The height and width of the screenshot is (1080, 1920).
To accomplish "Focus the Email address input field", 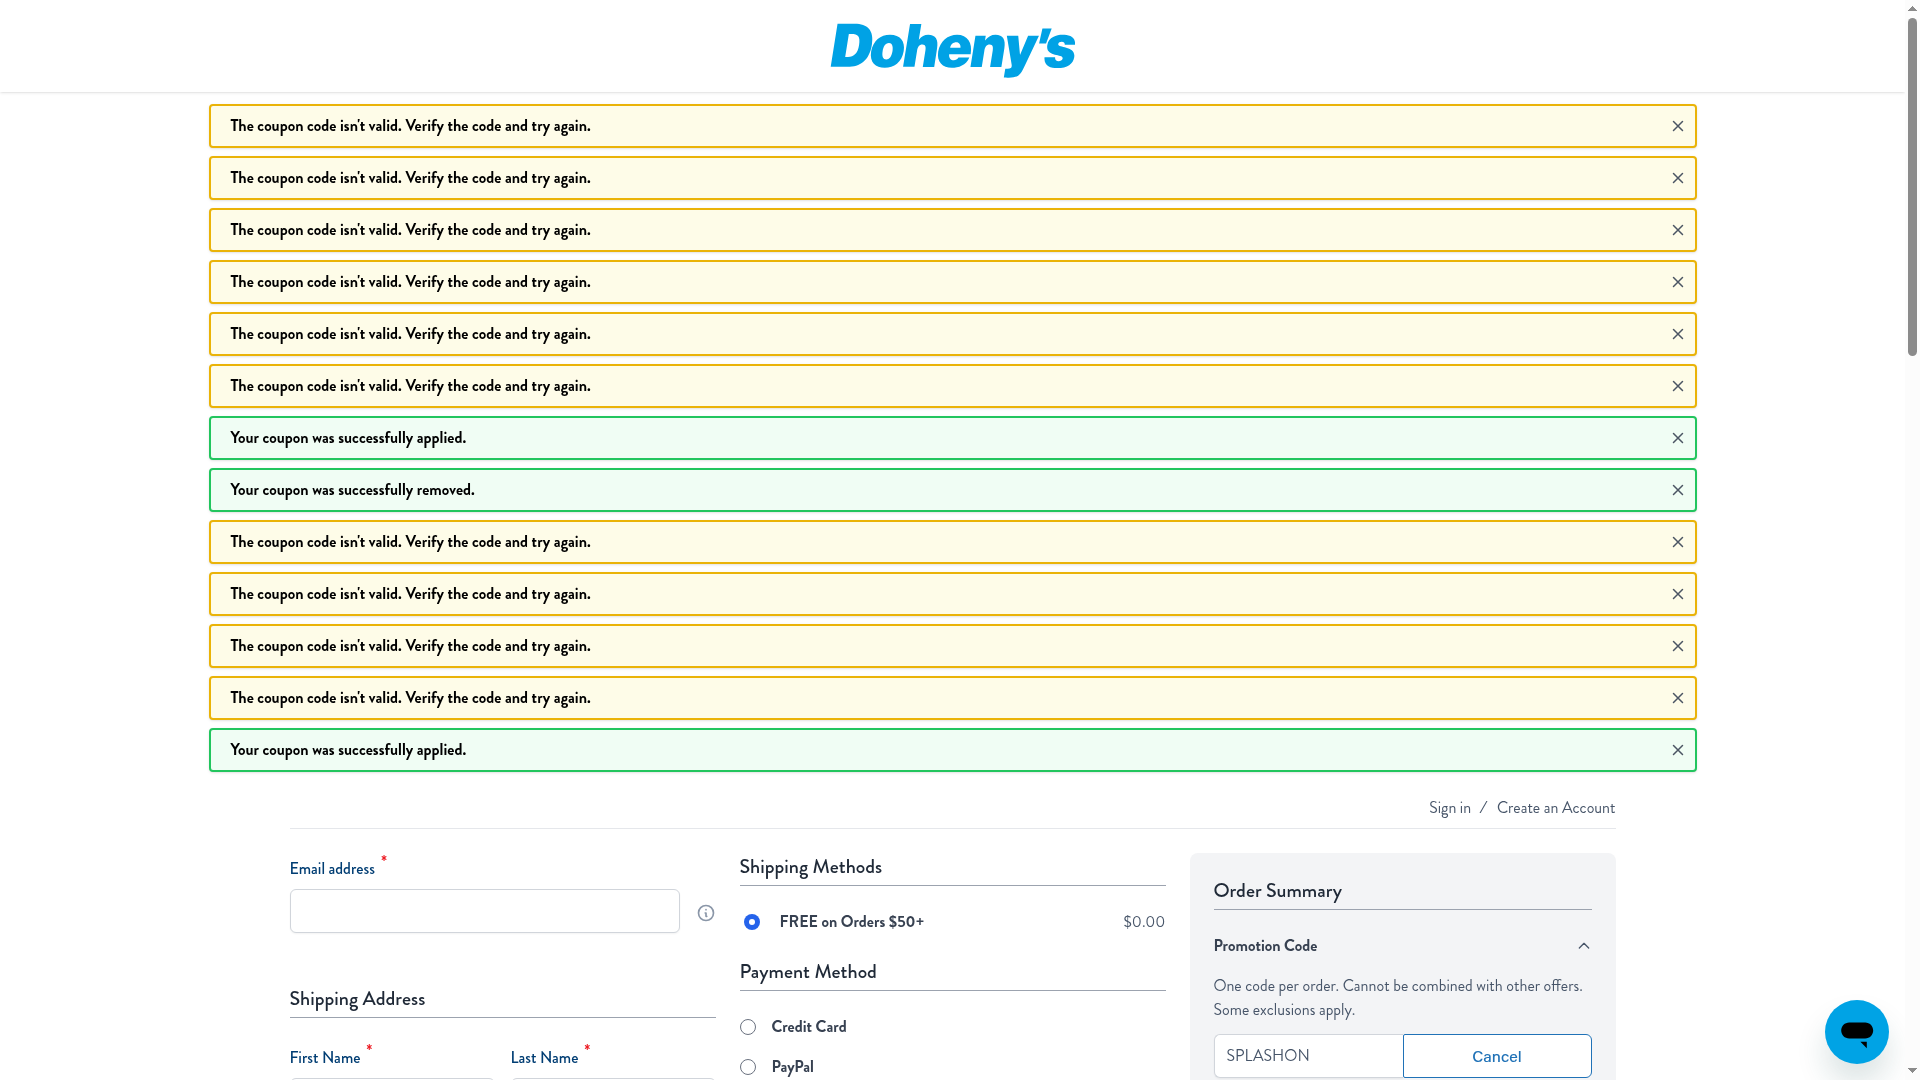I will 485,911.
